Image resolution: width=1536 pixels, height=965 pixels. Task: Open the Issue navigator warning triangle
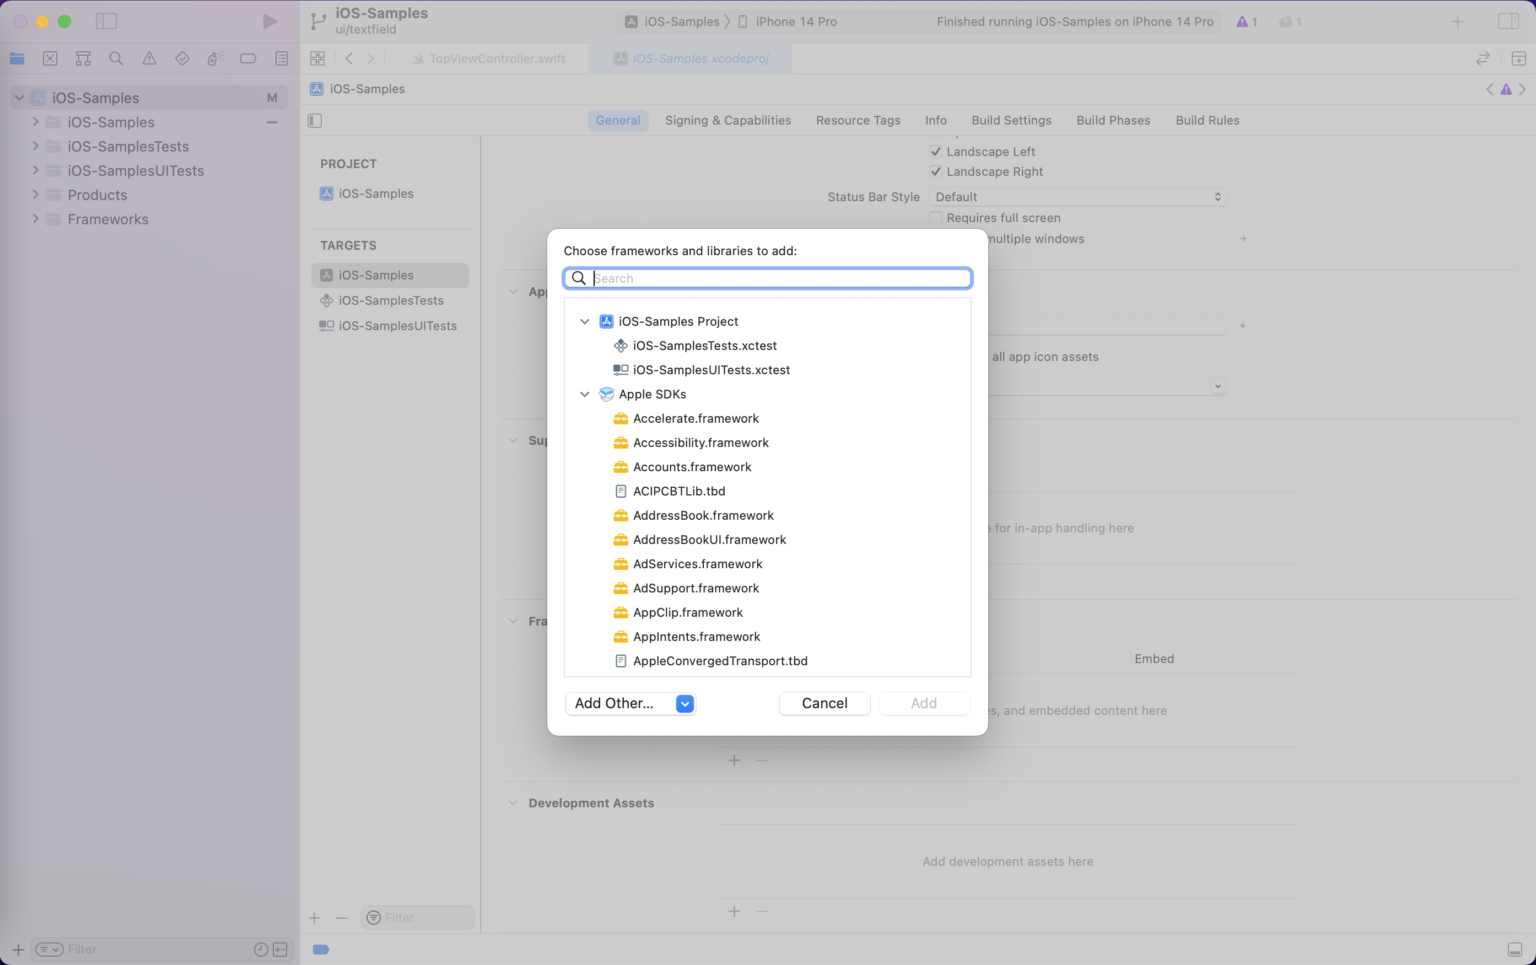[x=149, y=58]
